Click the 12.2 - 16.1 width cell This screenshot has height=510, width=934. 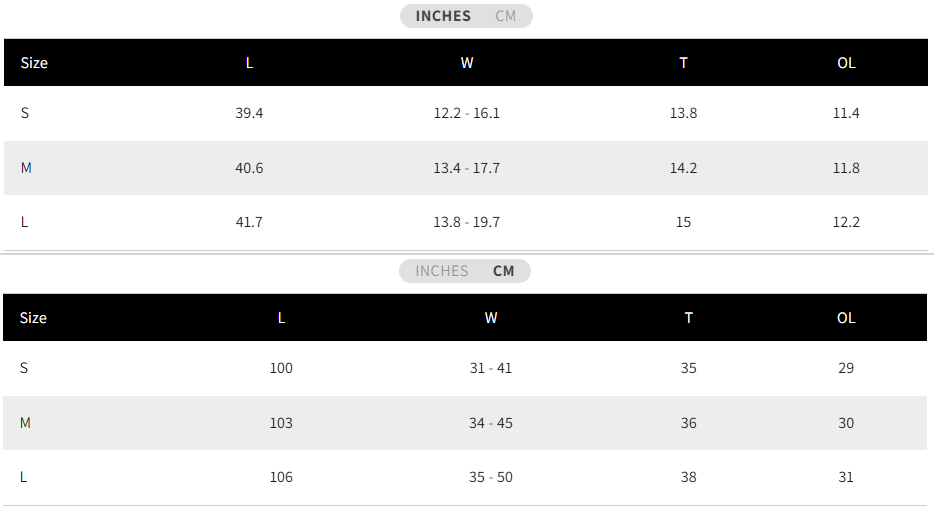coord(466,113)
